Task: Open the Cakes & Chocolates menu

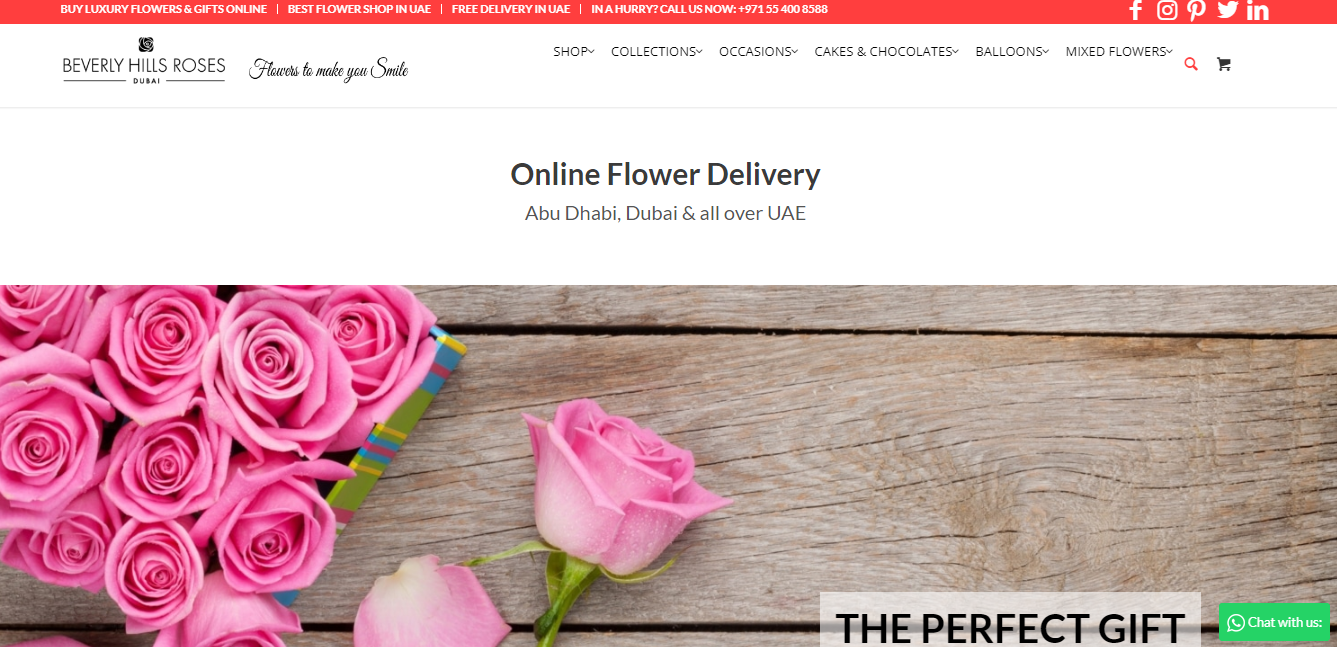Action: coord(886,51)
